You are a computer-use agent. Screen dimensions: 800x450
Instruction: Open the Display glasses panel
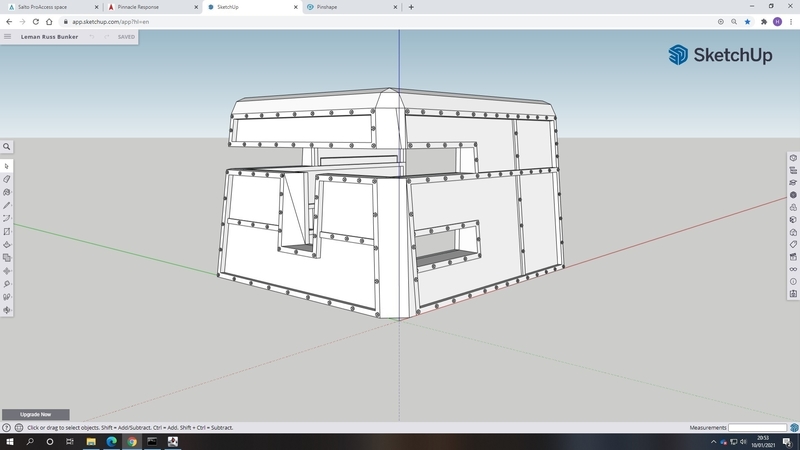tap(793, 269)
